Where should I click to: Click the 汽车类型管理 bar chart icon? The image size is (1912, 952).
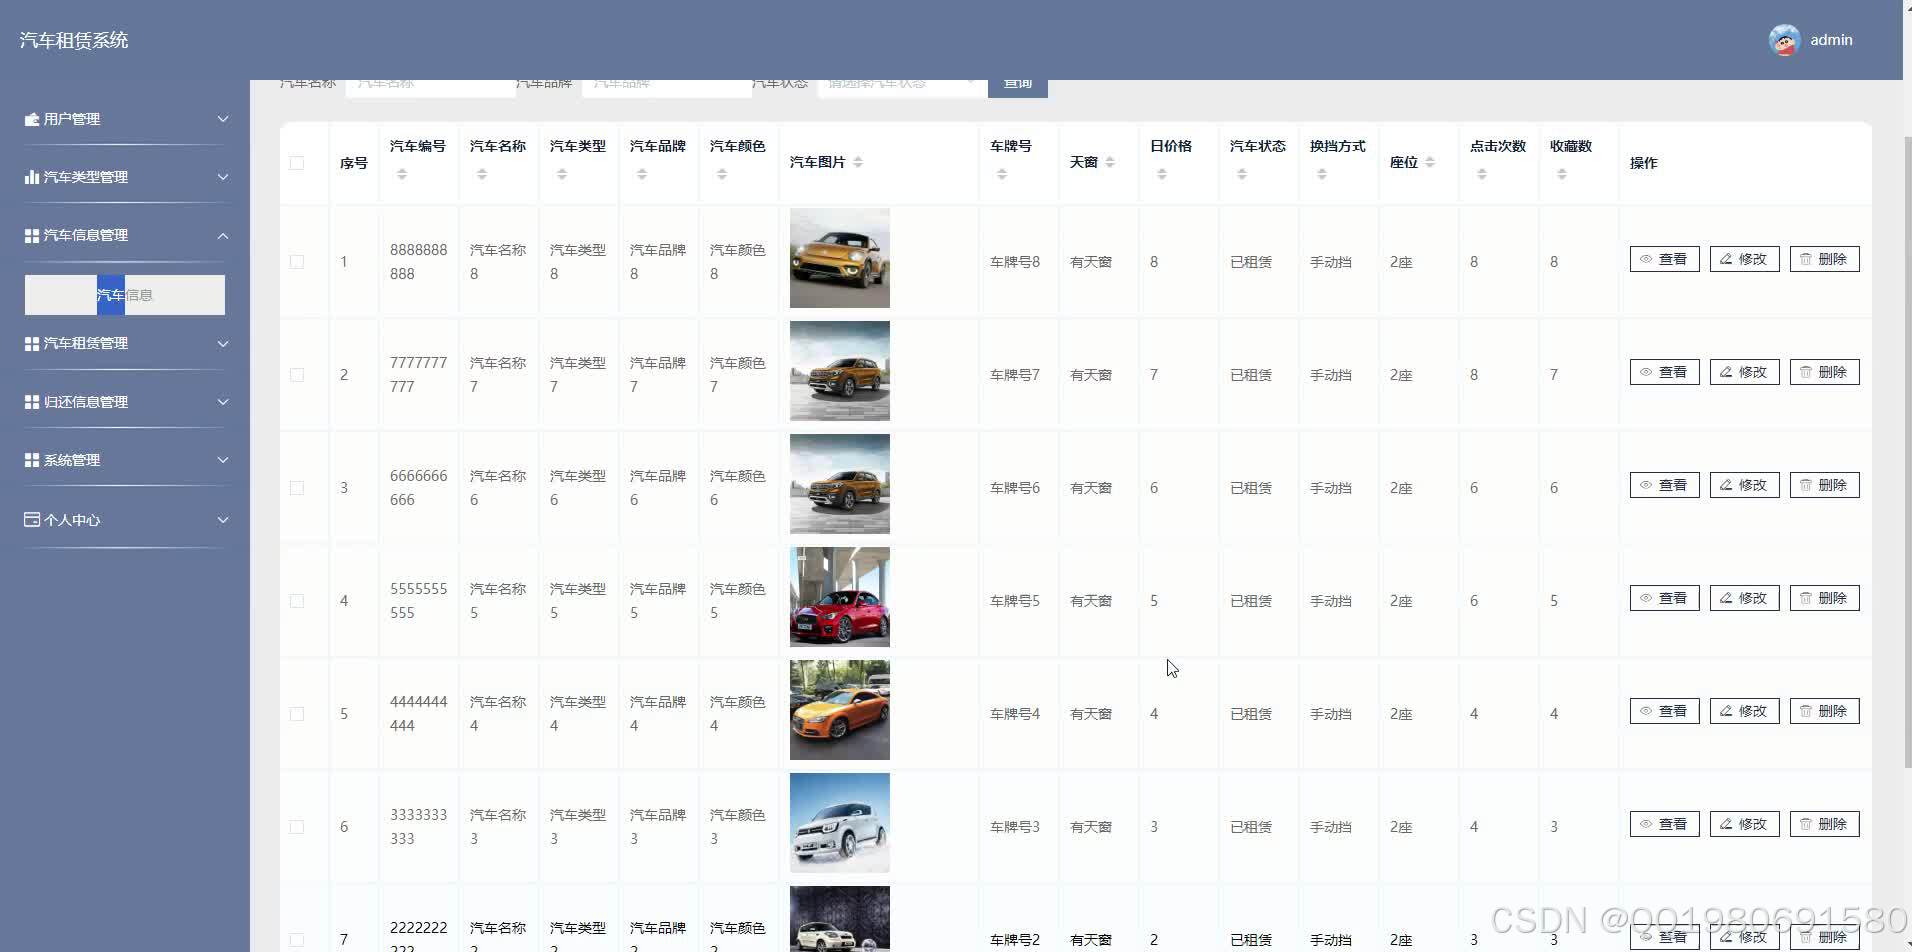32,177
